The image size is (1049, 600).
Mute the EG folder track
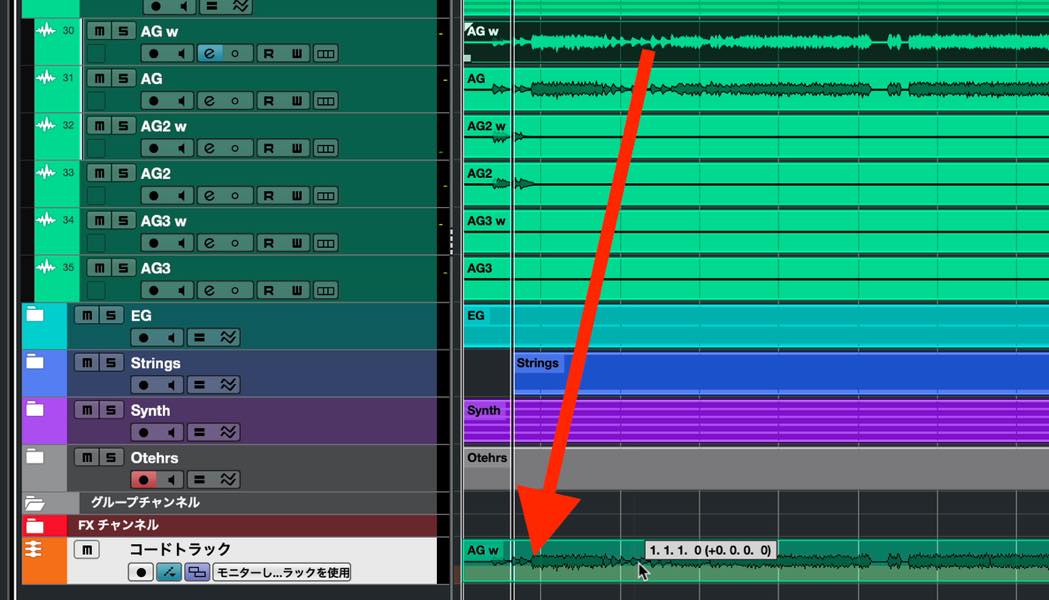87,315
